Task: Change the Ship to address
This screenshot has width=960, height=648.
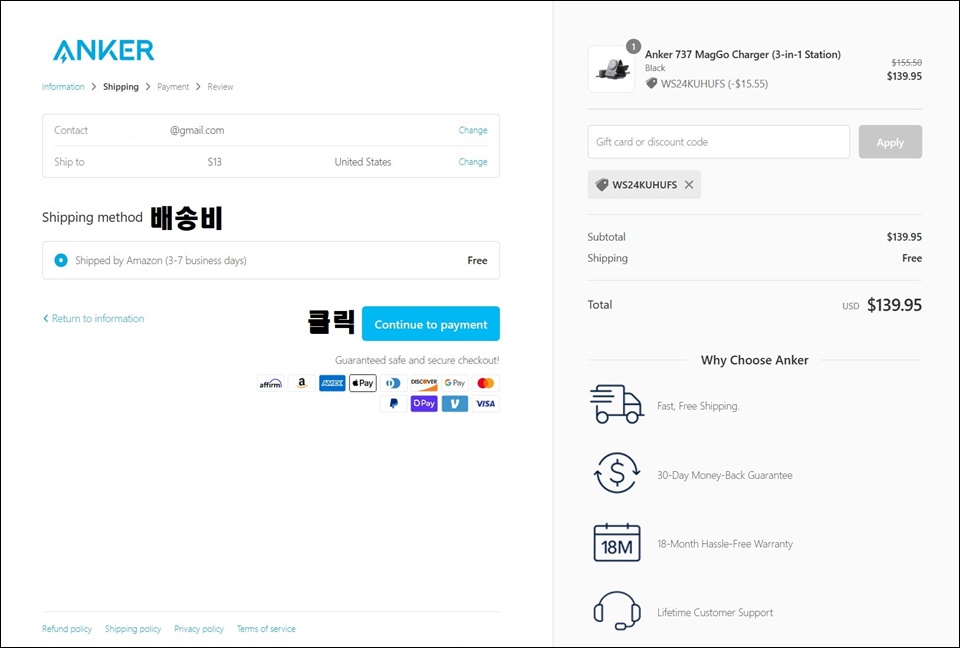Action: point(473,162)
